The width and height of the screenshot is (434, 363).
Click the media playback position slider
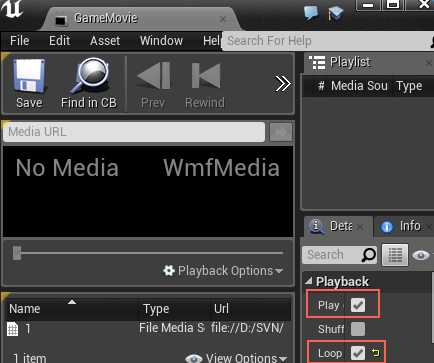click(x=149, y=253)
